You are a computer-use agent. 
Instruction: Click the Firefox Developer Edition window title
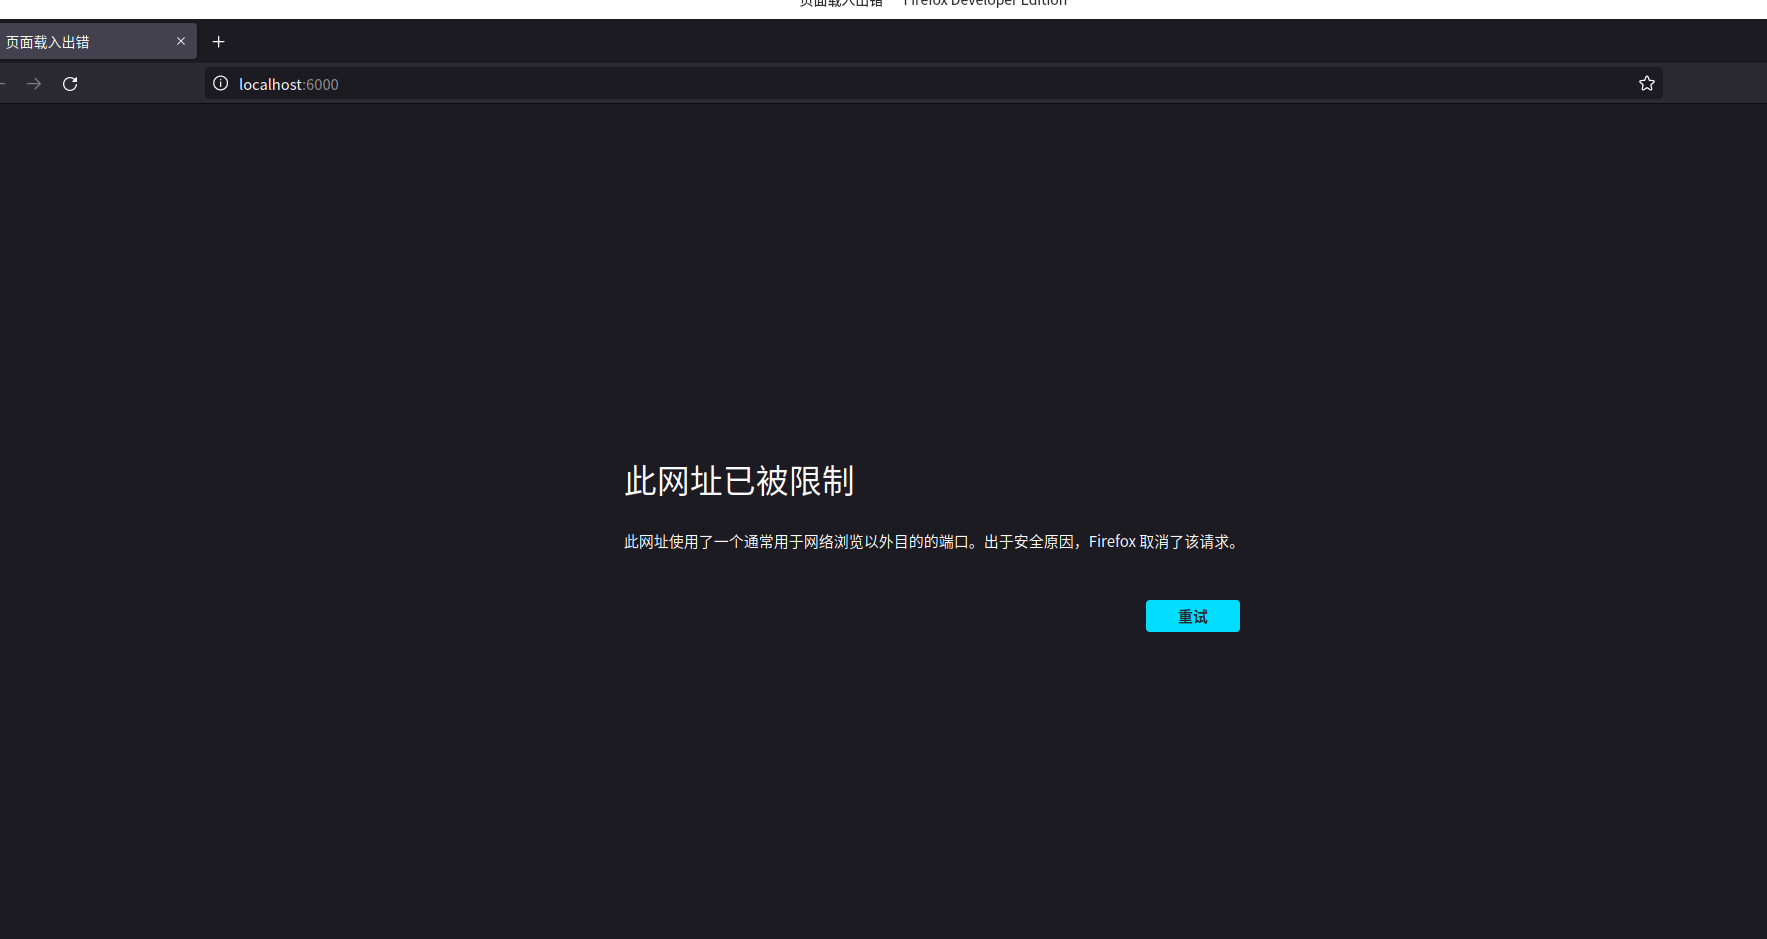985,4
